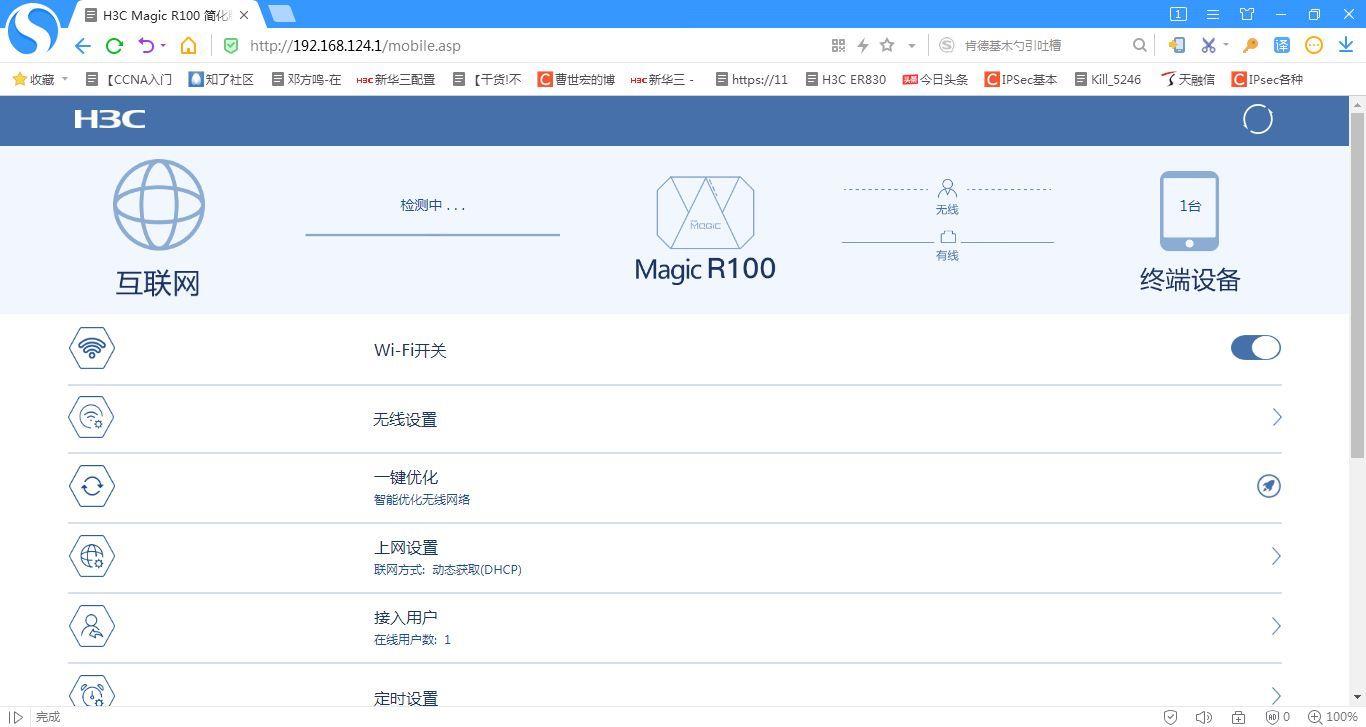Click the H3C logo in header
The image size is (1366, 727).
point(109,119)
